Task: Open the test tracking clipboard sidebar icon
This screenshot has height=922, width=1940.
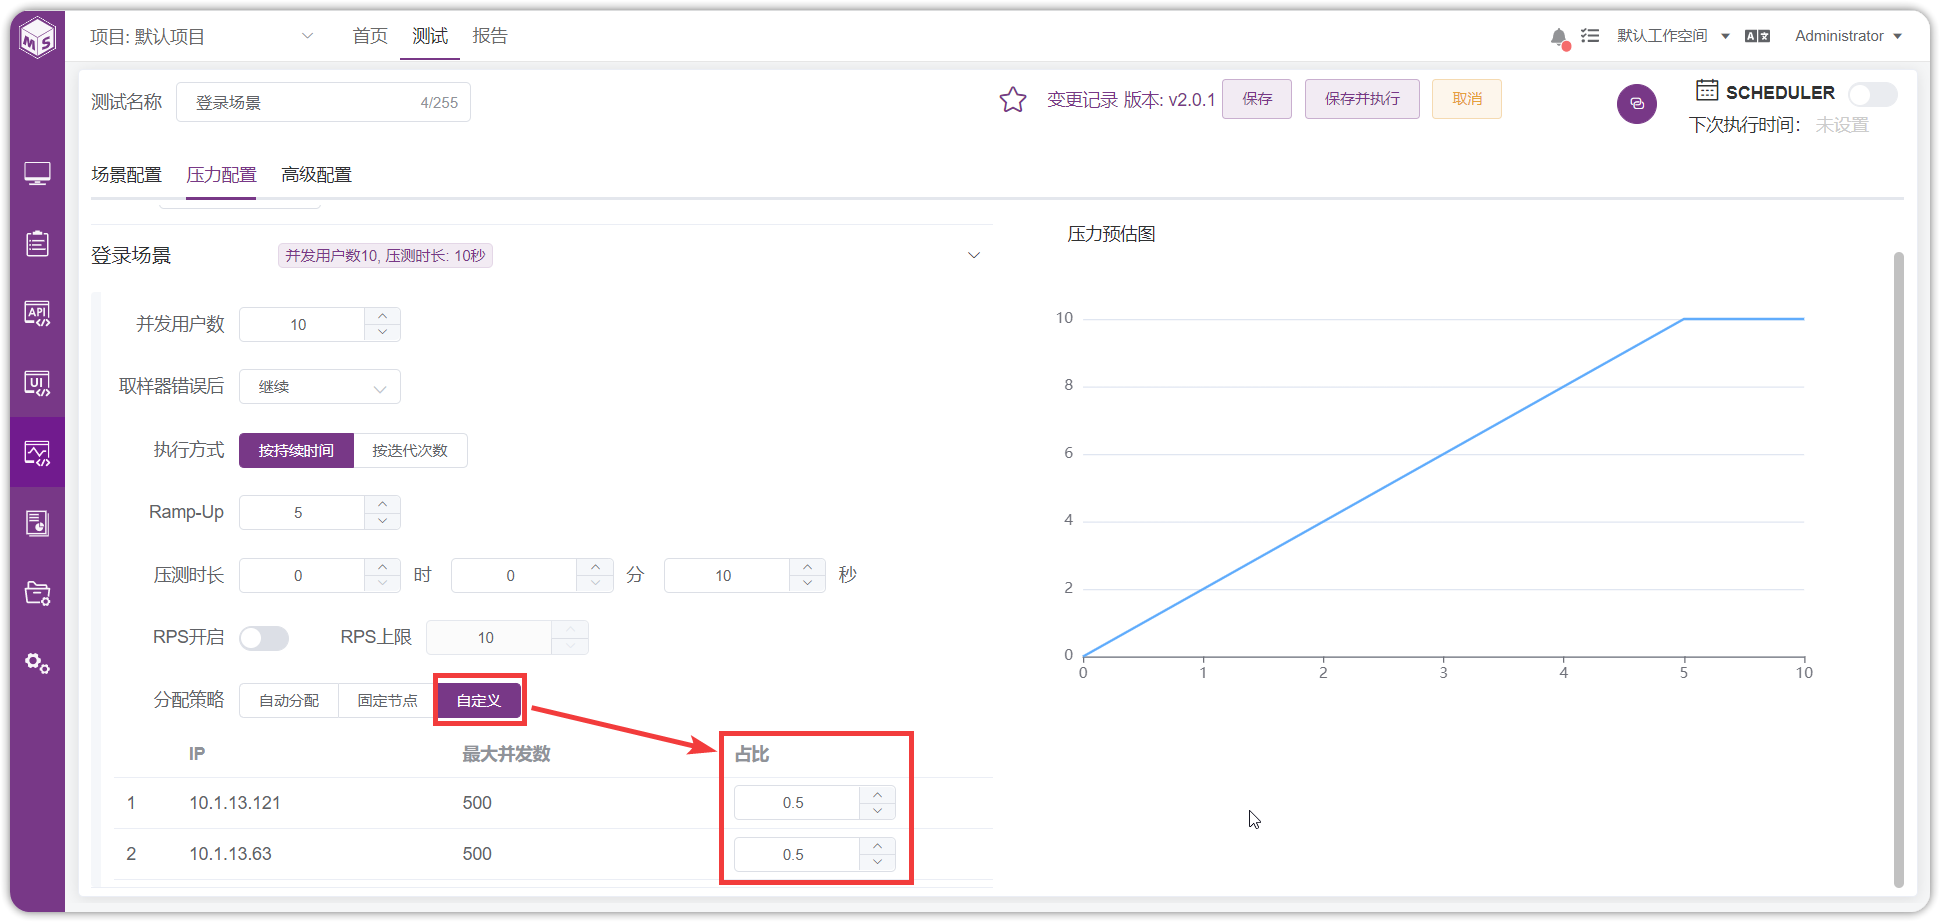Action: (x=38, y=243)
